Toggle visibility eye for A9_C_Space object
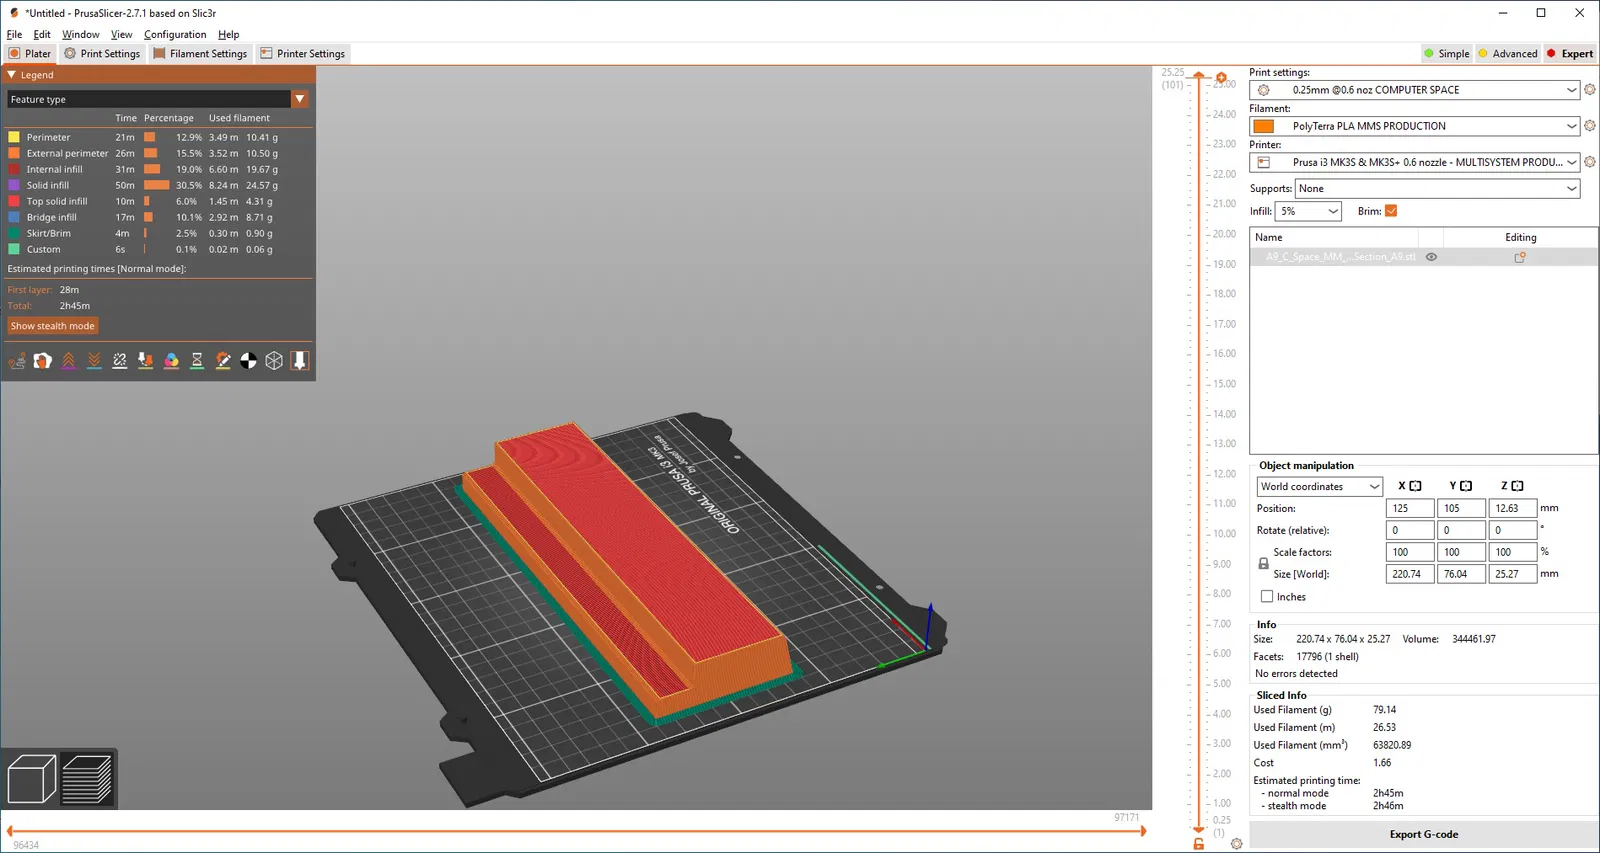 [1431, 257]
